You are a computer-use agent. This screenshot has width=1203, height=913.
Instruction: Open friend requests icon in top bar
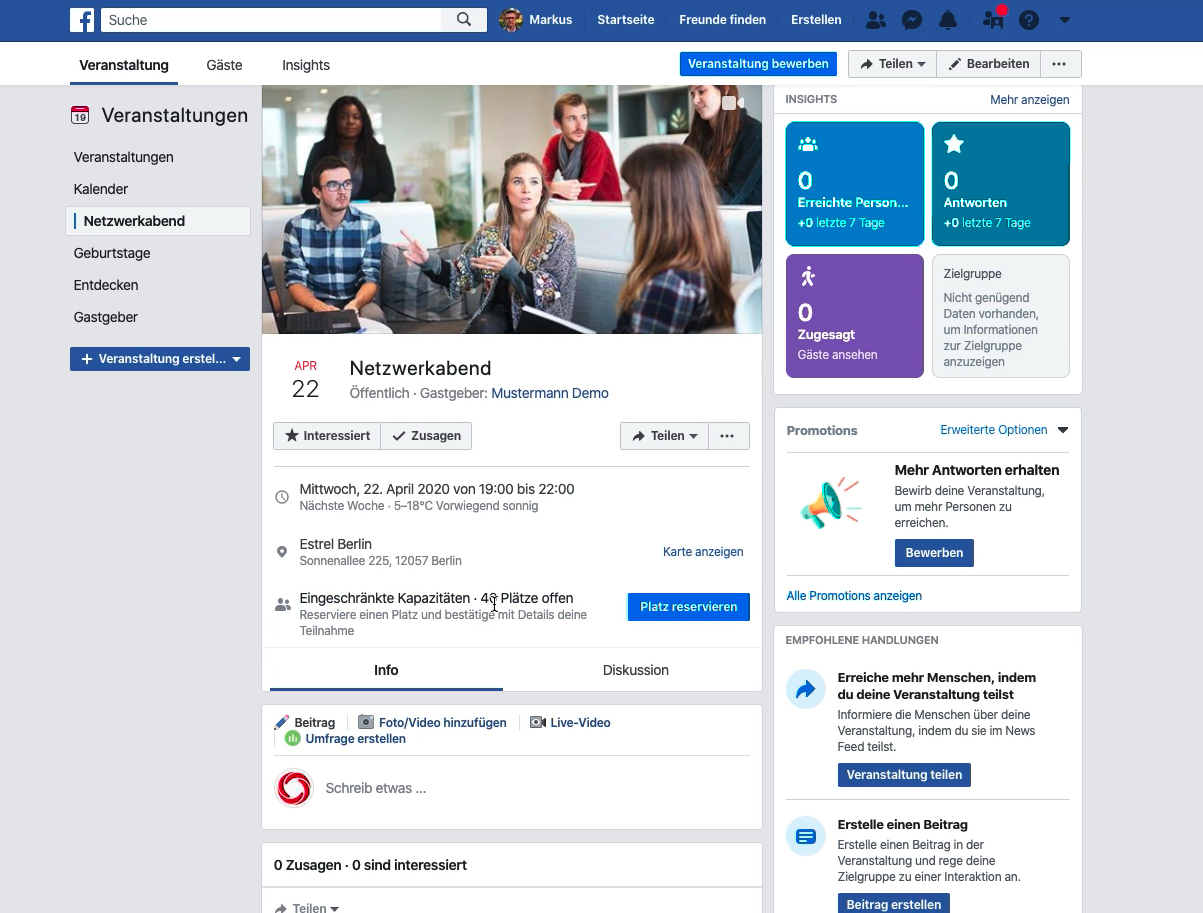876,20
